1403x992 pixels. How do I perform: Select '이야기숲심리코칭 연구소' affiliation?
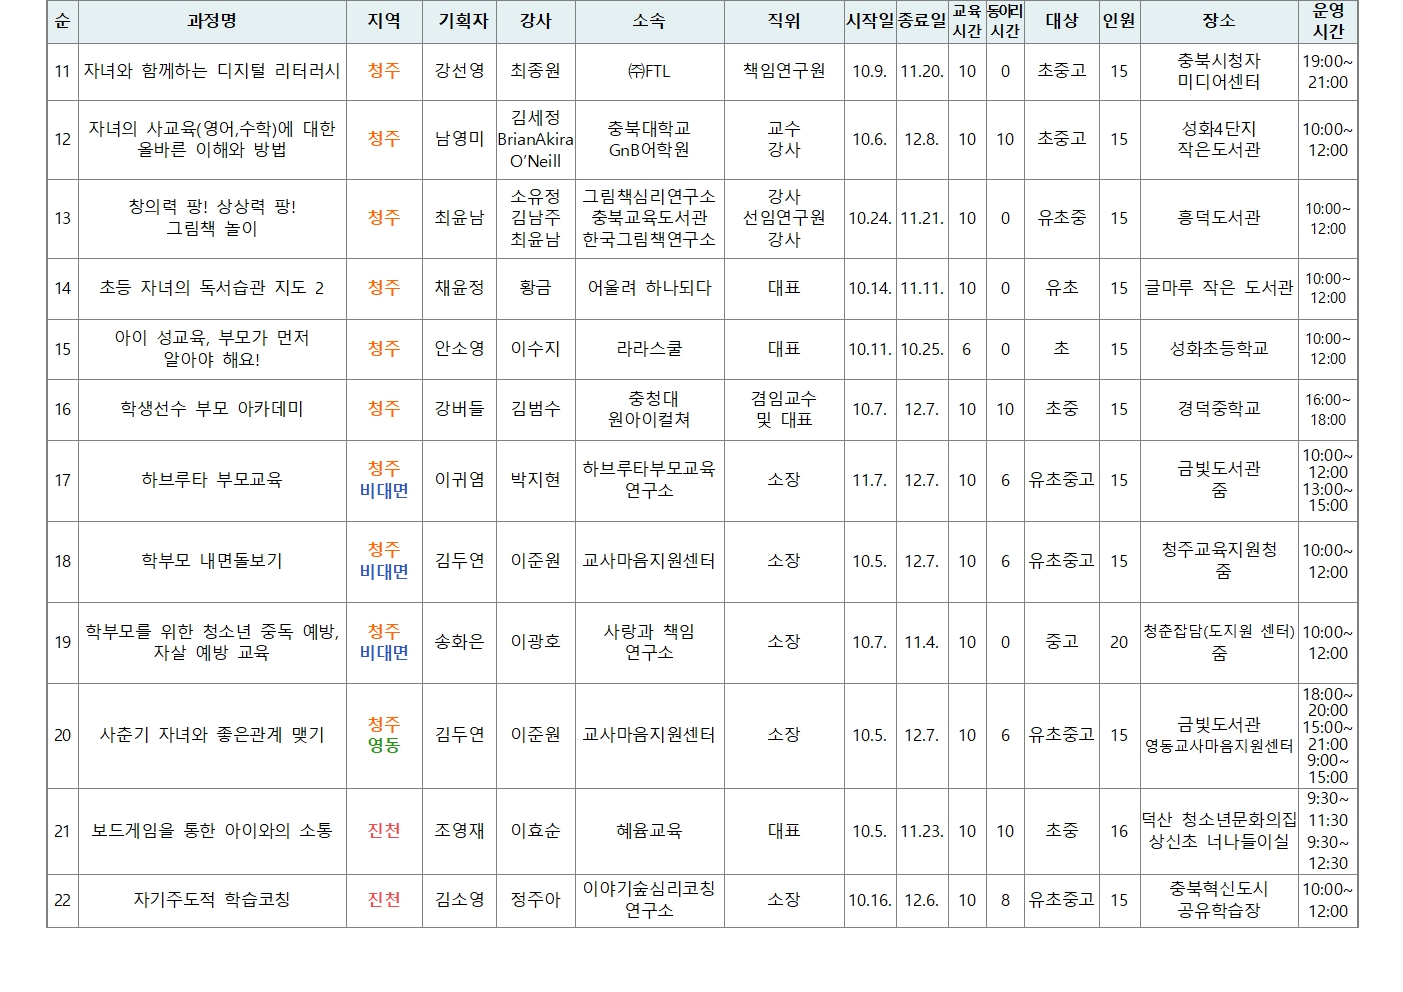[649, 900]
